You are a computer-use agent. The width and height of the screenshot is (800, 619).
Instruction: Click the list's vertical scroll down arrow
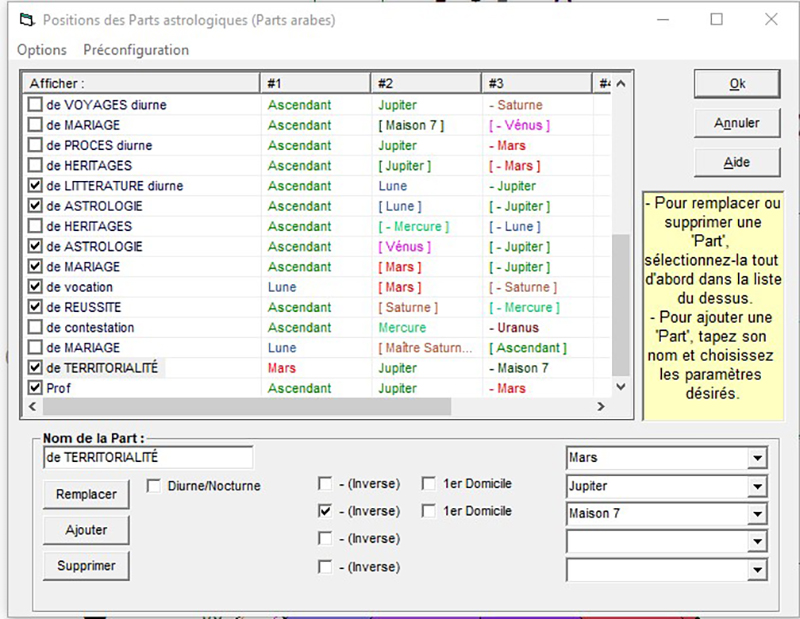pyautogui.click(x=620, y=387)
